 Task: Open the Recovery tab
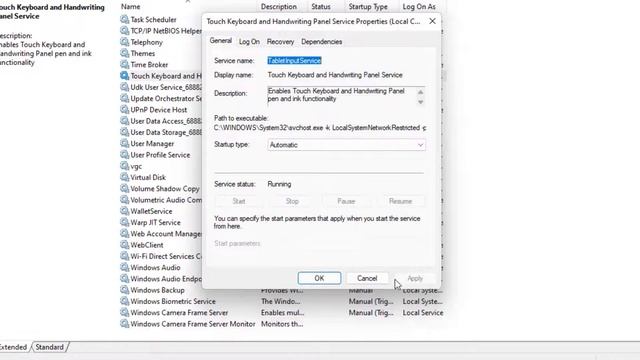(280, 42)
